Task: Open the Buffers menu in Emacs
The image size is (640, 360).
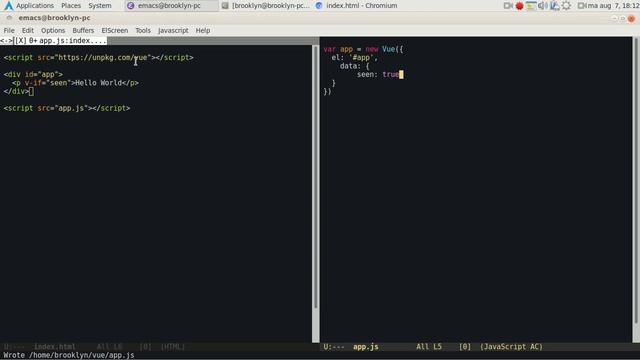Action: [x=83, y=31]
